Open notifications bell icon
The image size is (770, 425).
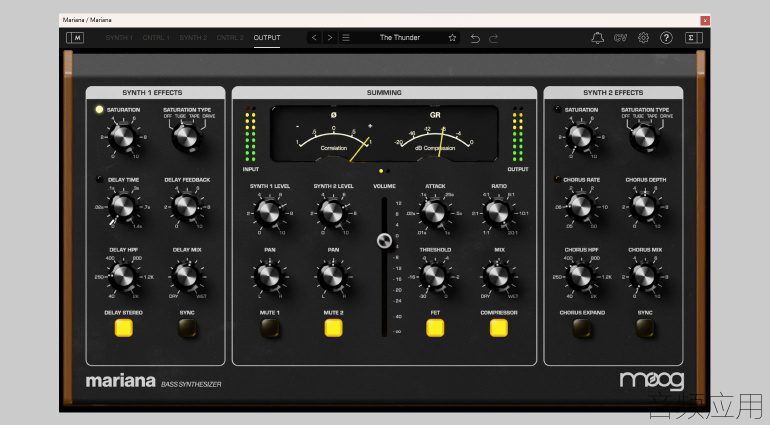point(598,38)
